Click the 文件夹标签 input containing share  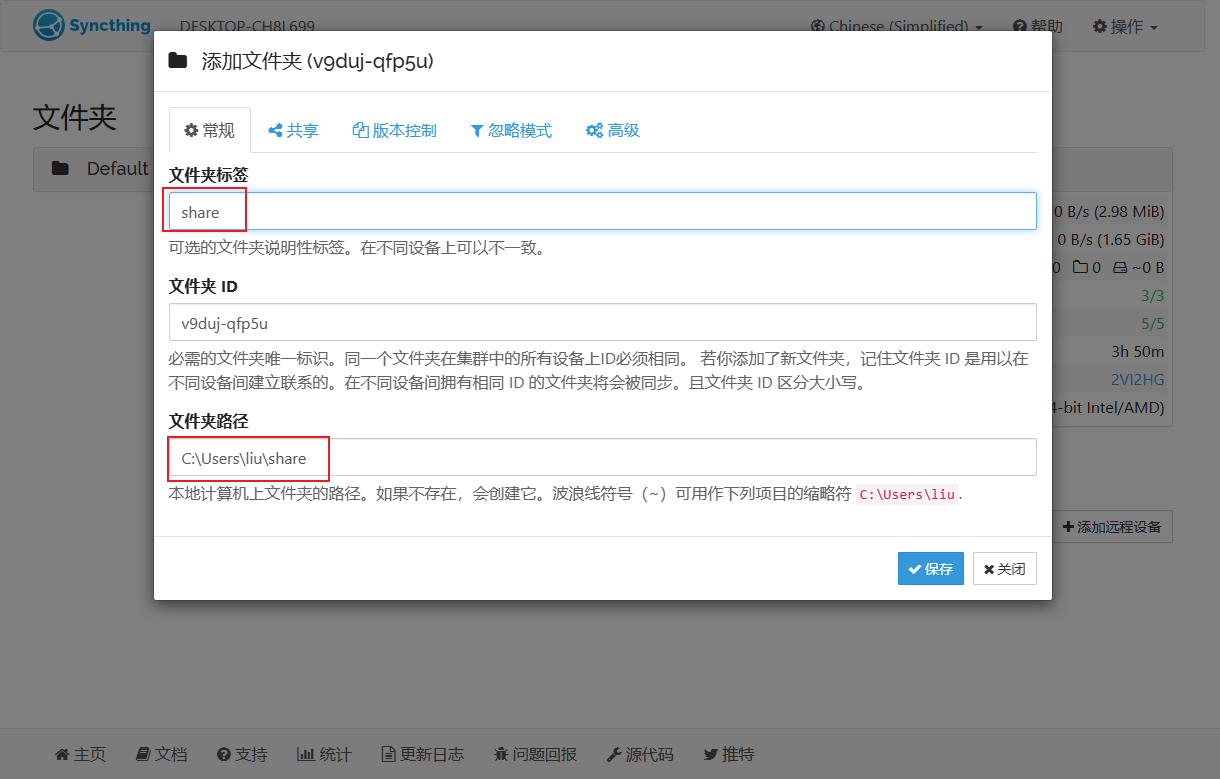point(603,211)
